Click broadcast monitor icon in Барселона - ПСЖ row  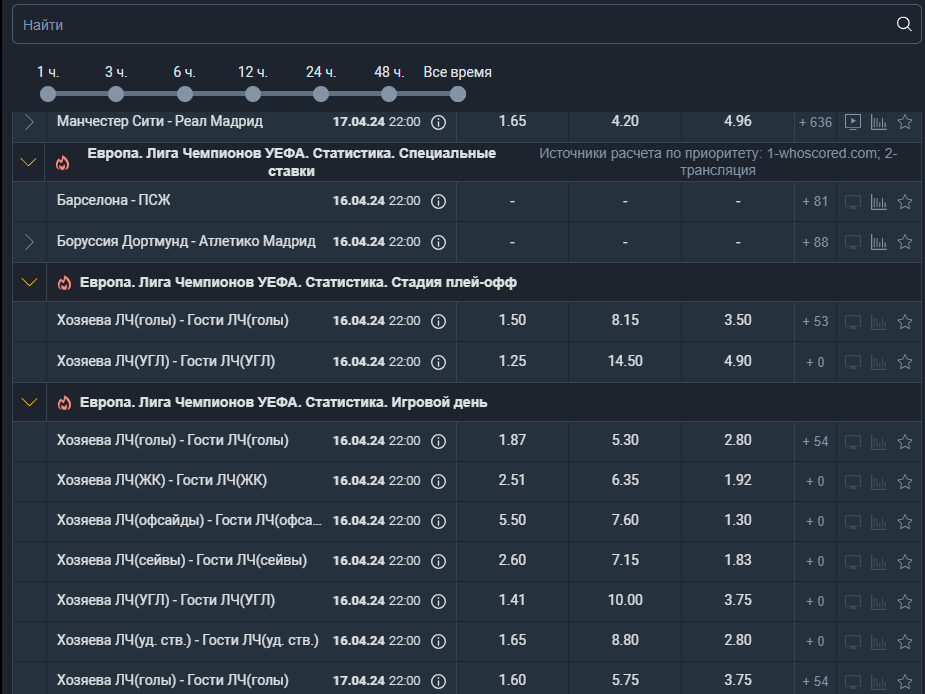click(x=852, y=202)
